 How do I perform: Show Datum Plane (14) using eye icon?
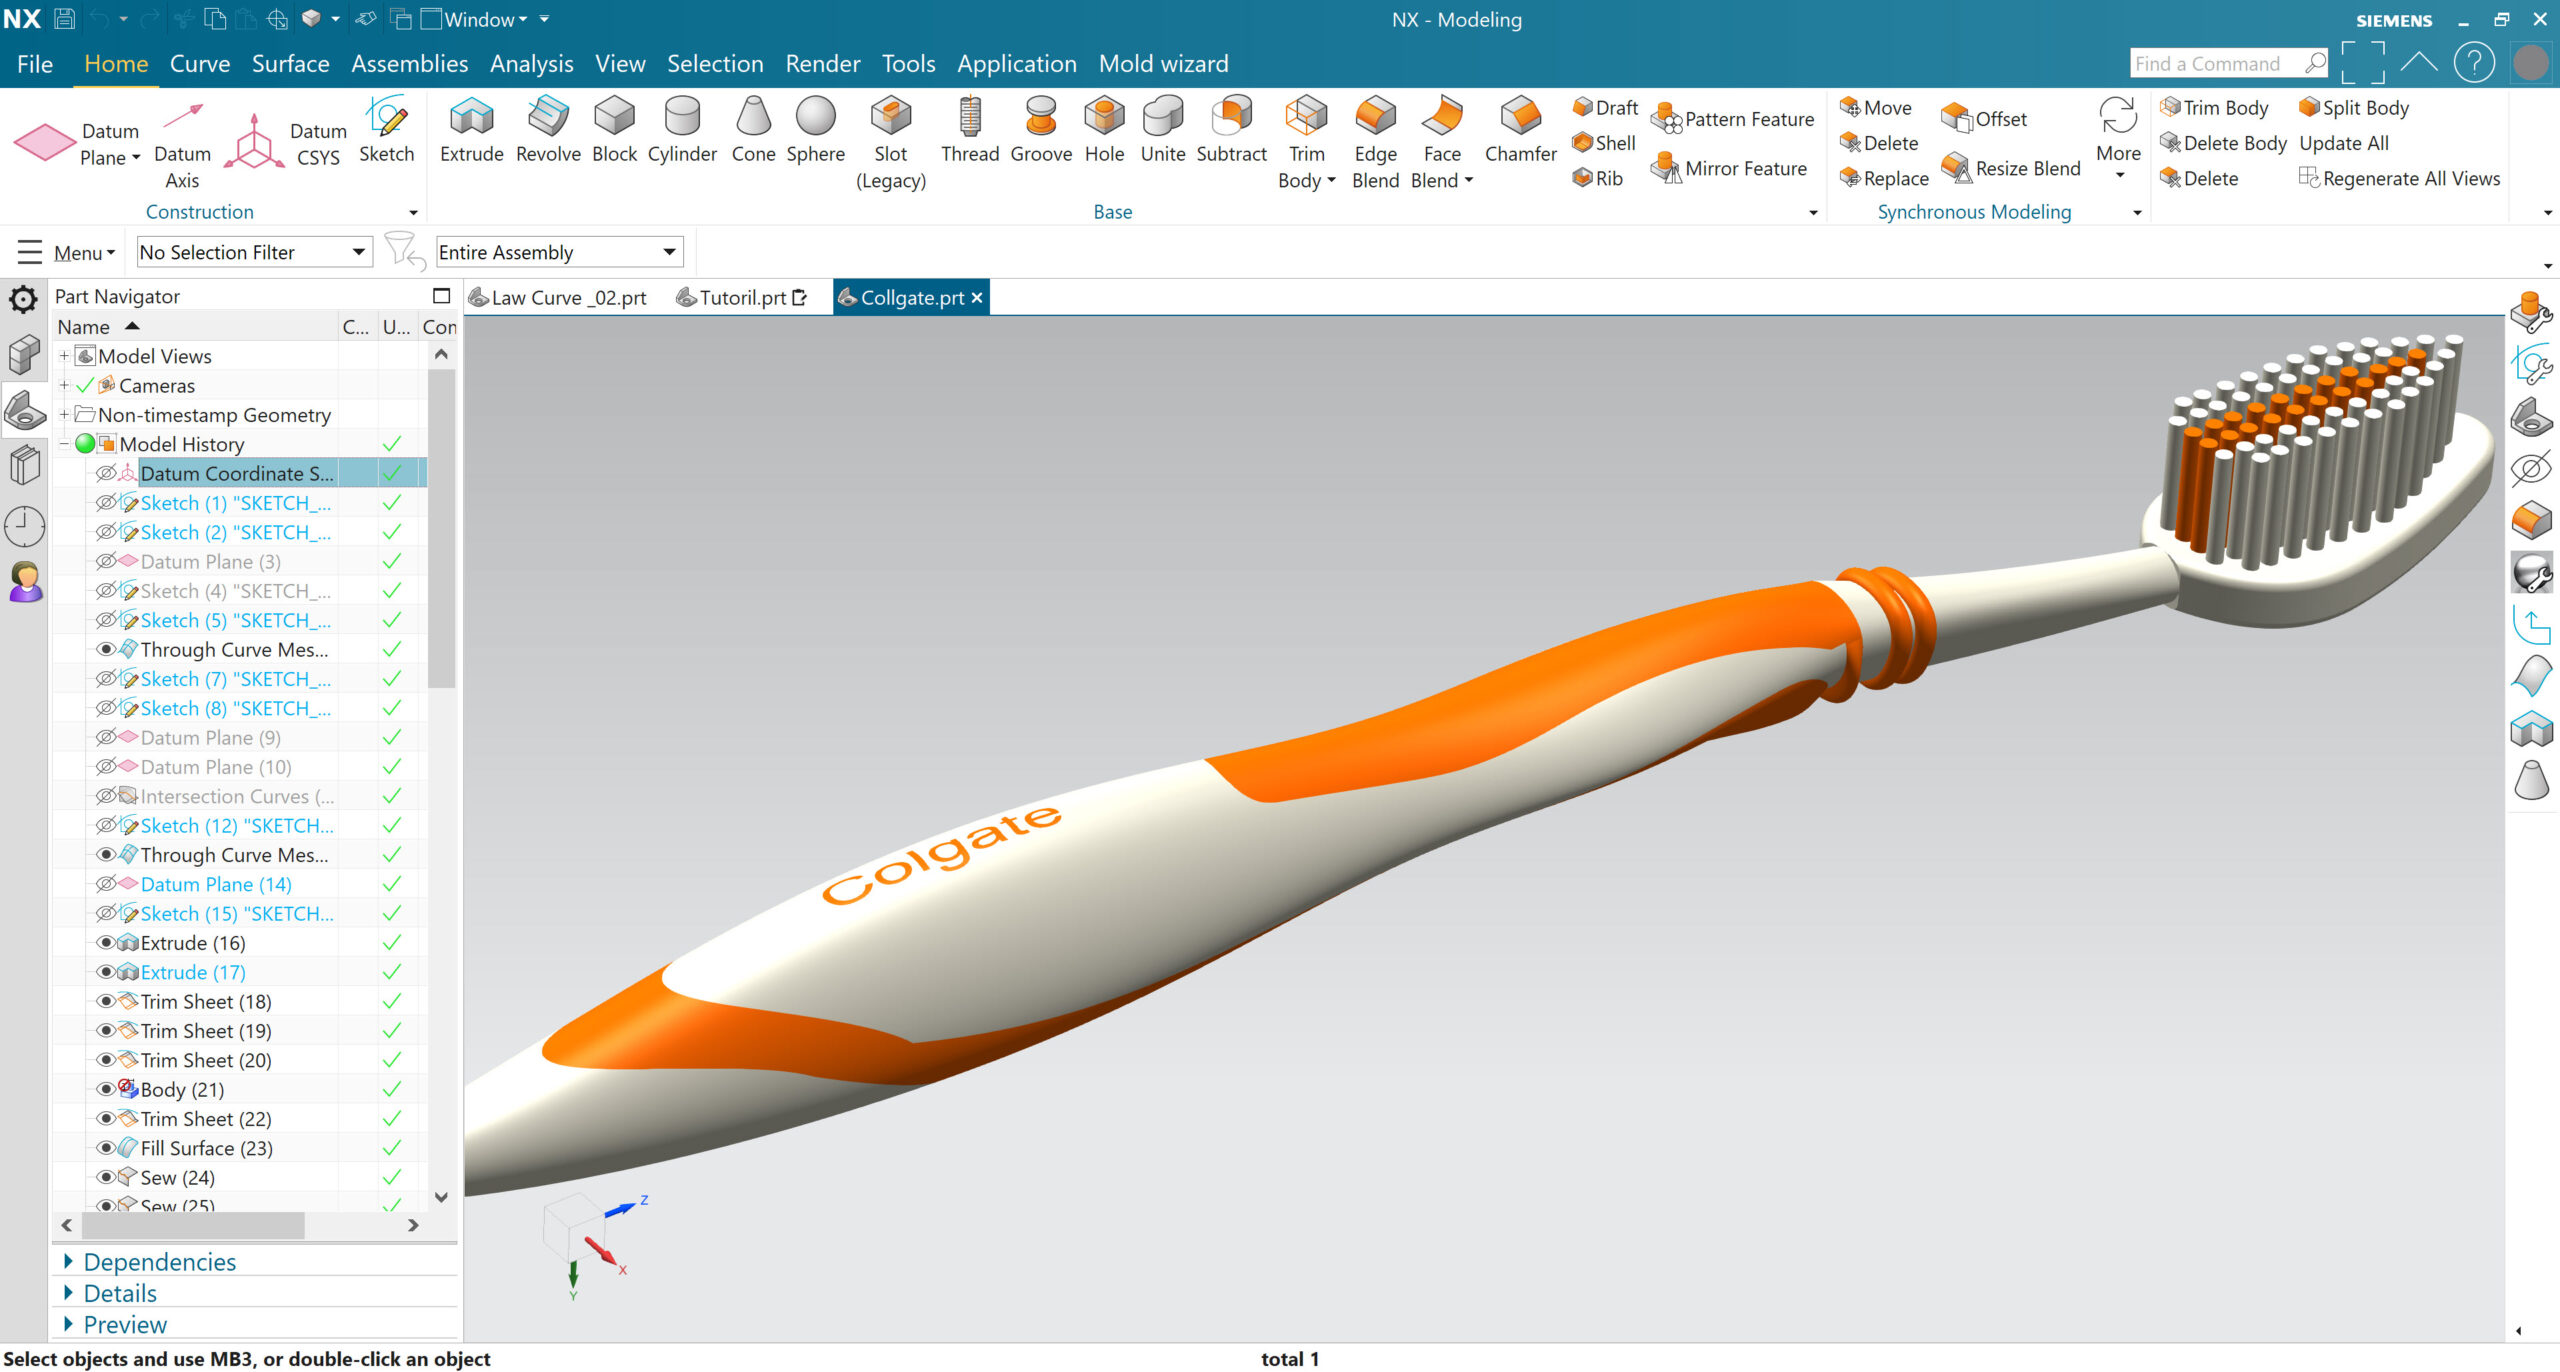click(105, 884)
